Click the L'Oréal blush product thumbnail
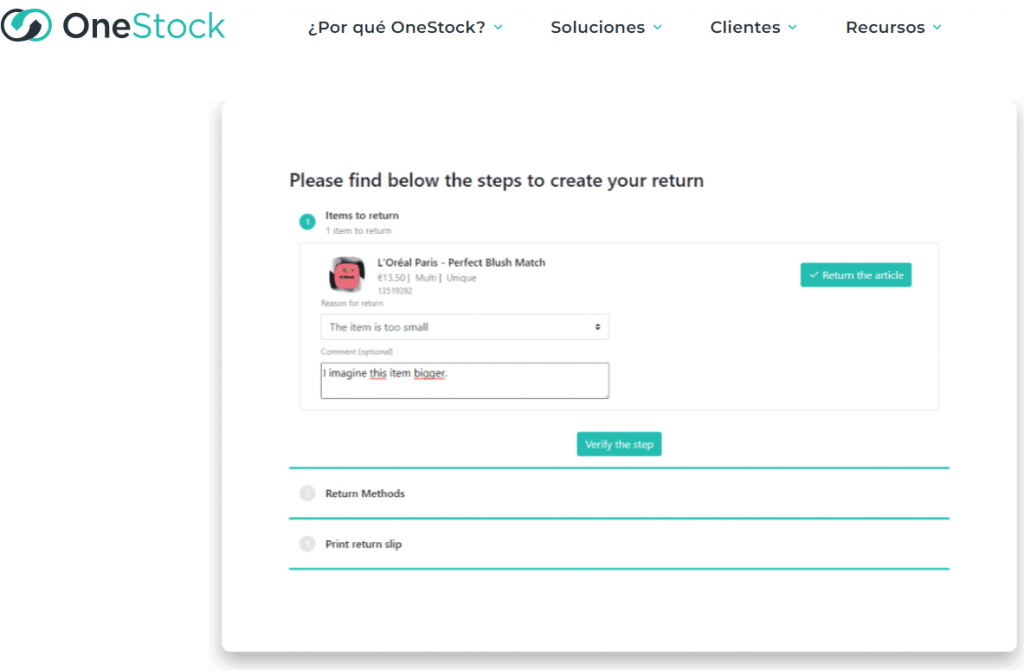 coord(347,274)
